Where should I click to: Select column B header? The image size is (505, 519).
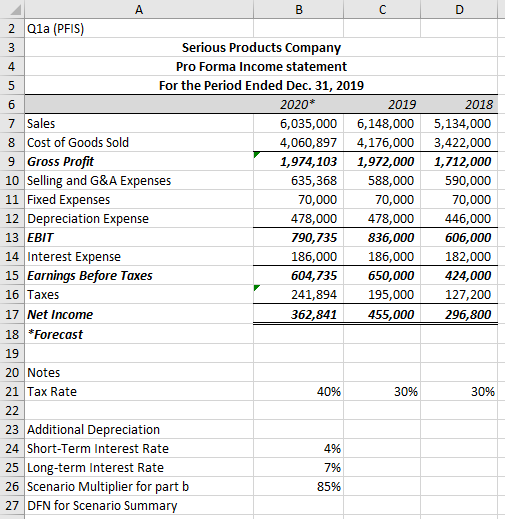point(298,9)
